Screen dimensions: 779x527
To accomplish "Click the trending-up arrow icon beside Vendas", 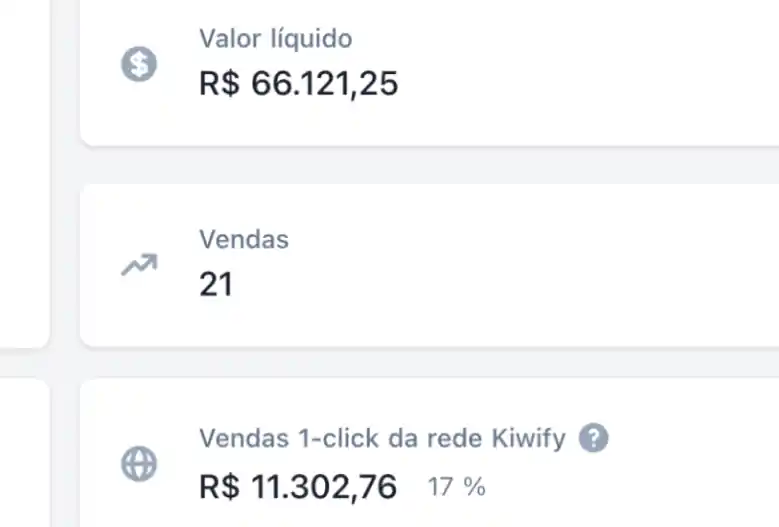I will tap(138, 265).
